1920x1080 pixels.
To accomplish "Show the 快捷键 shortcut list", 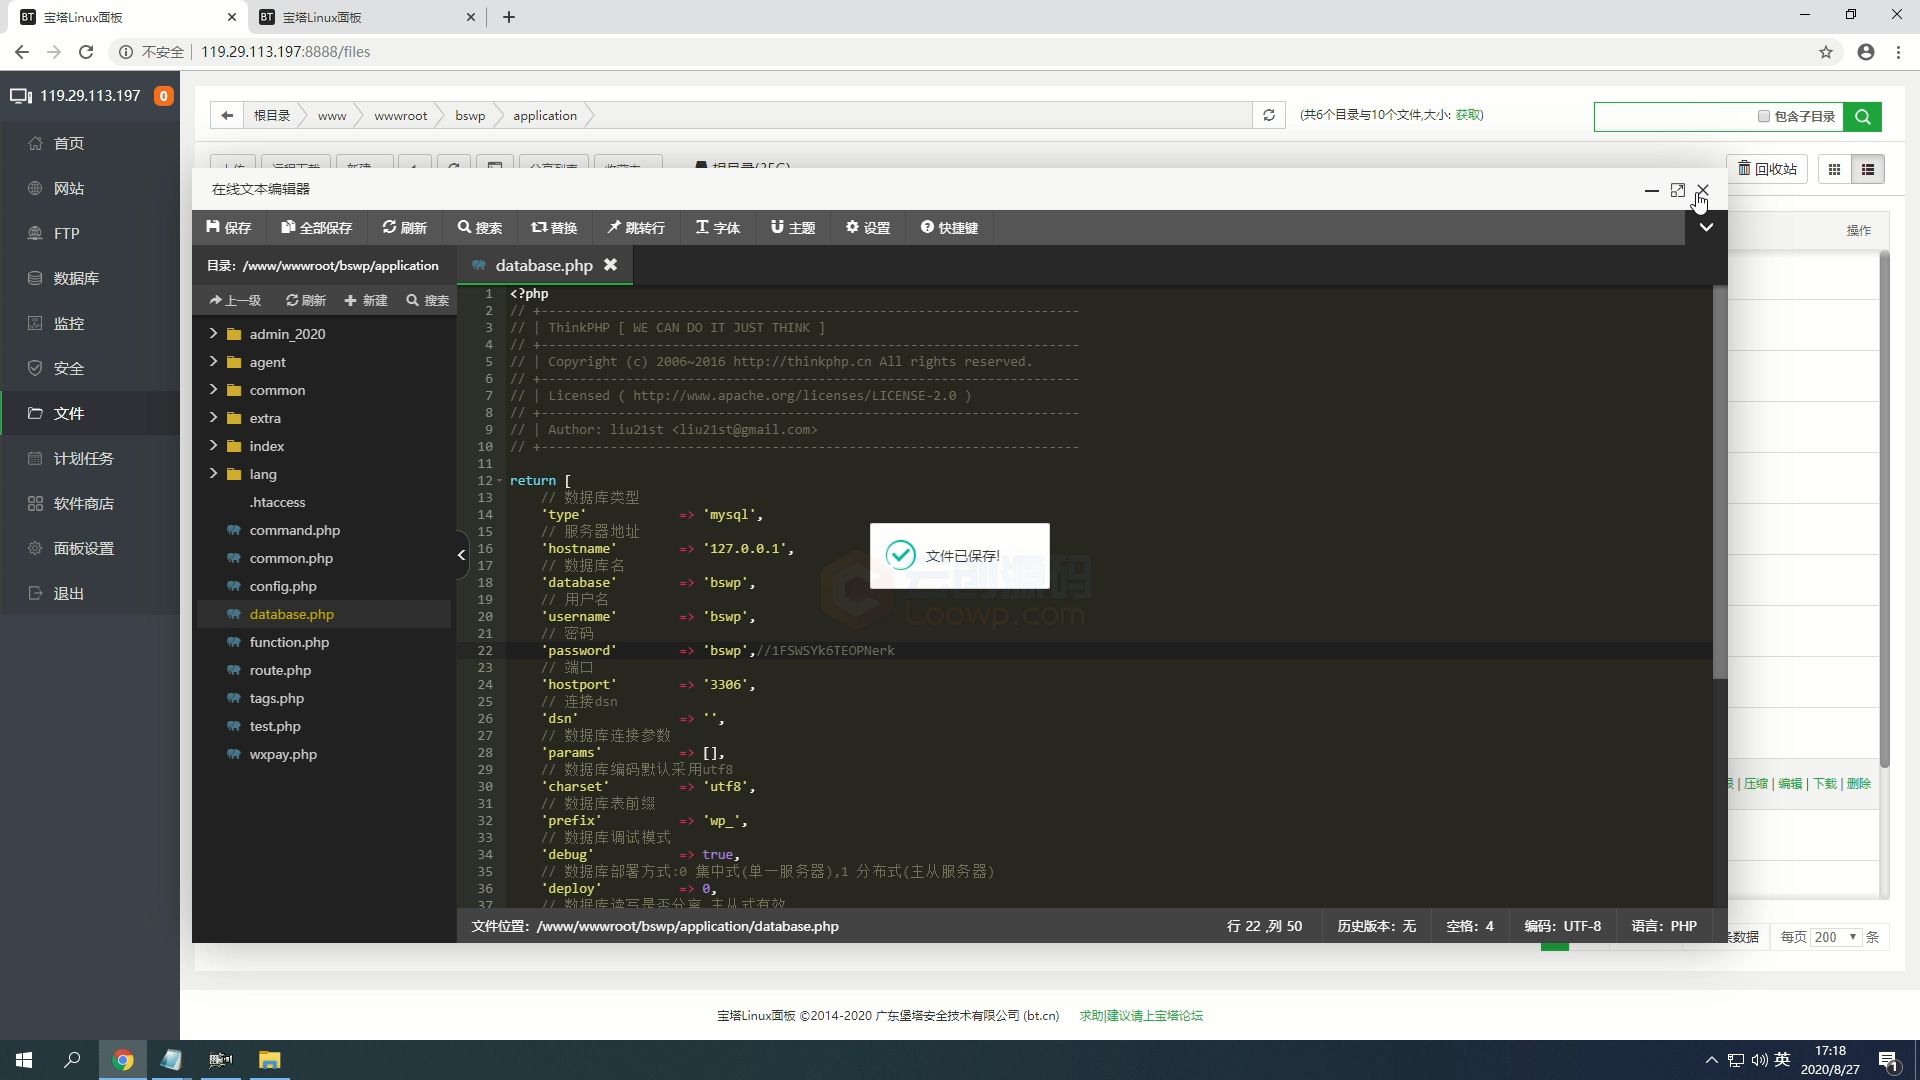I will [949, 228].
